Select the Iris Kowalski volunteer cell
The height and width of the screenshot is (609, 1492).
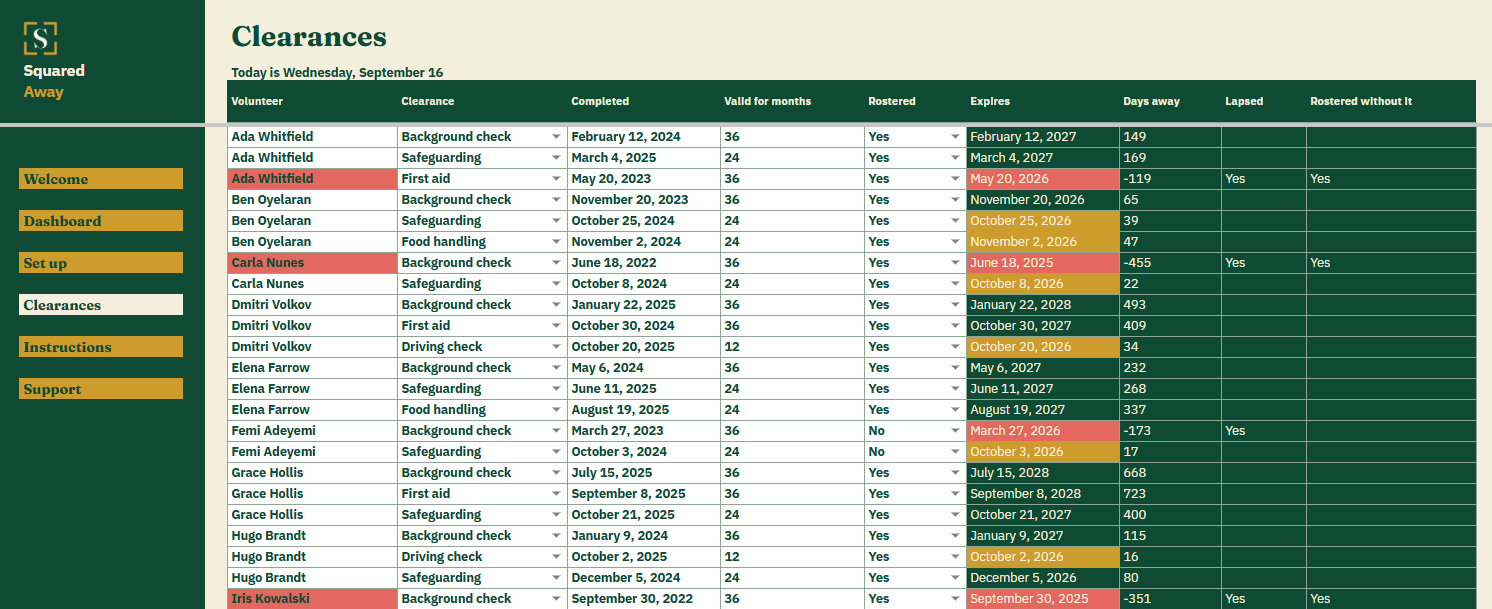(312, 599)
